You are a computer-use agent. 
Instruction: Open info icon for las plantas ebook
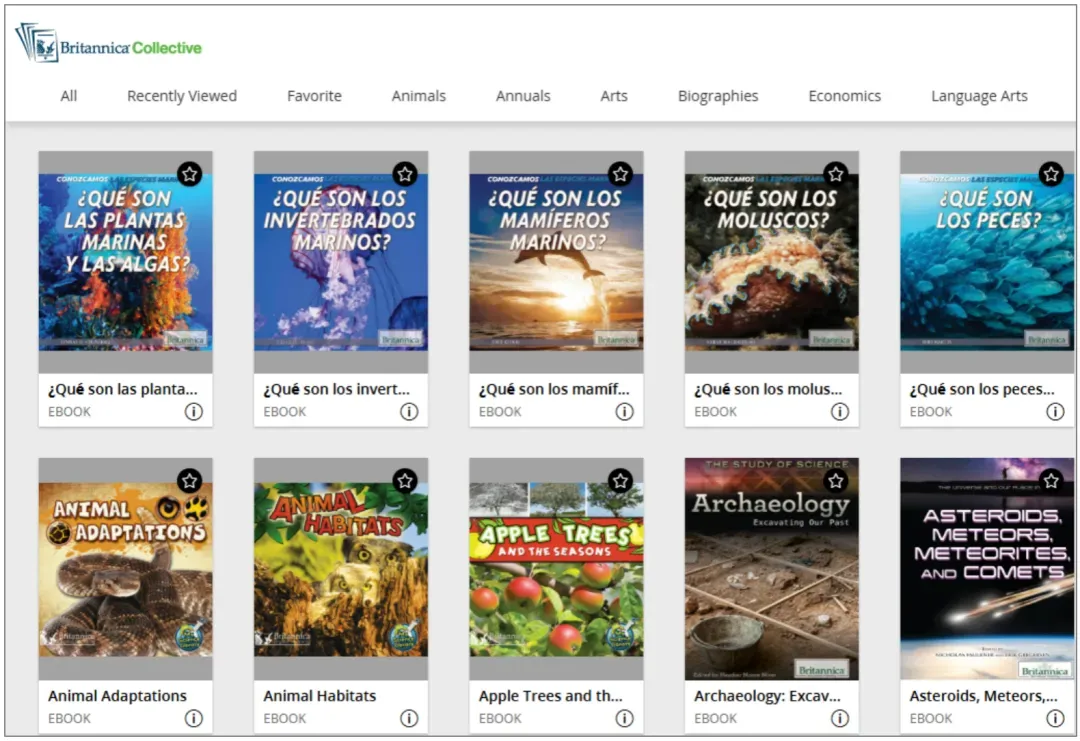[x=194, y=412]
